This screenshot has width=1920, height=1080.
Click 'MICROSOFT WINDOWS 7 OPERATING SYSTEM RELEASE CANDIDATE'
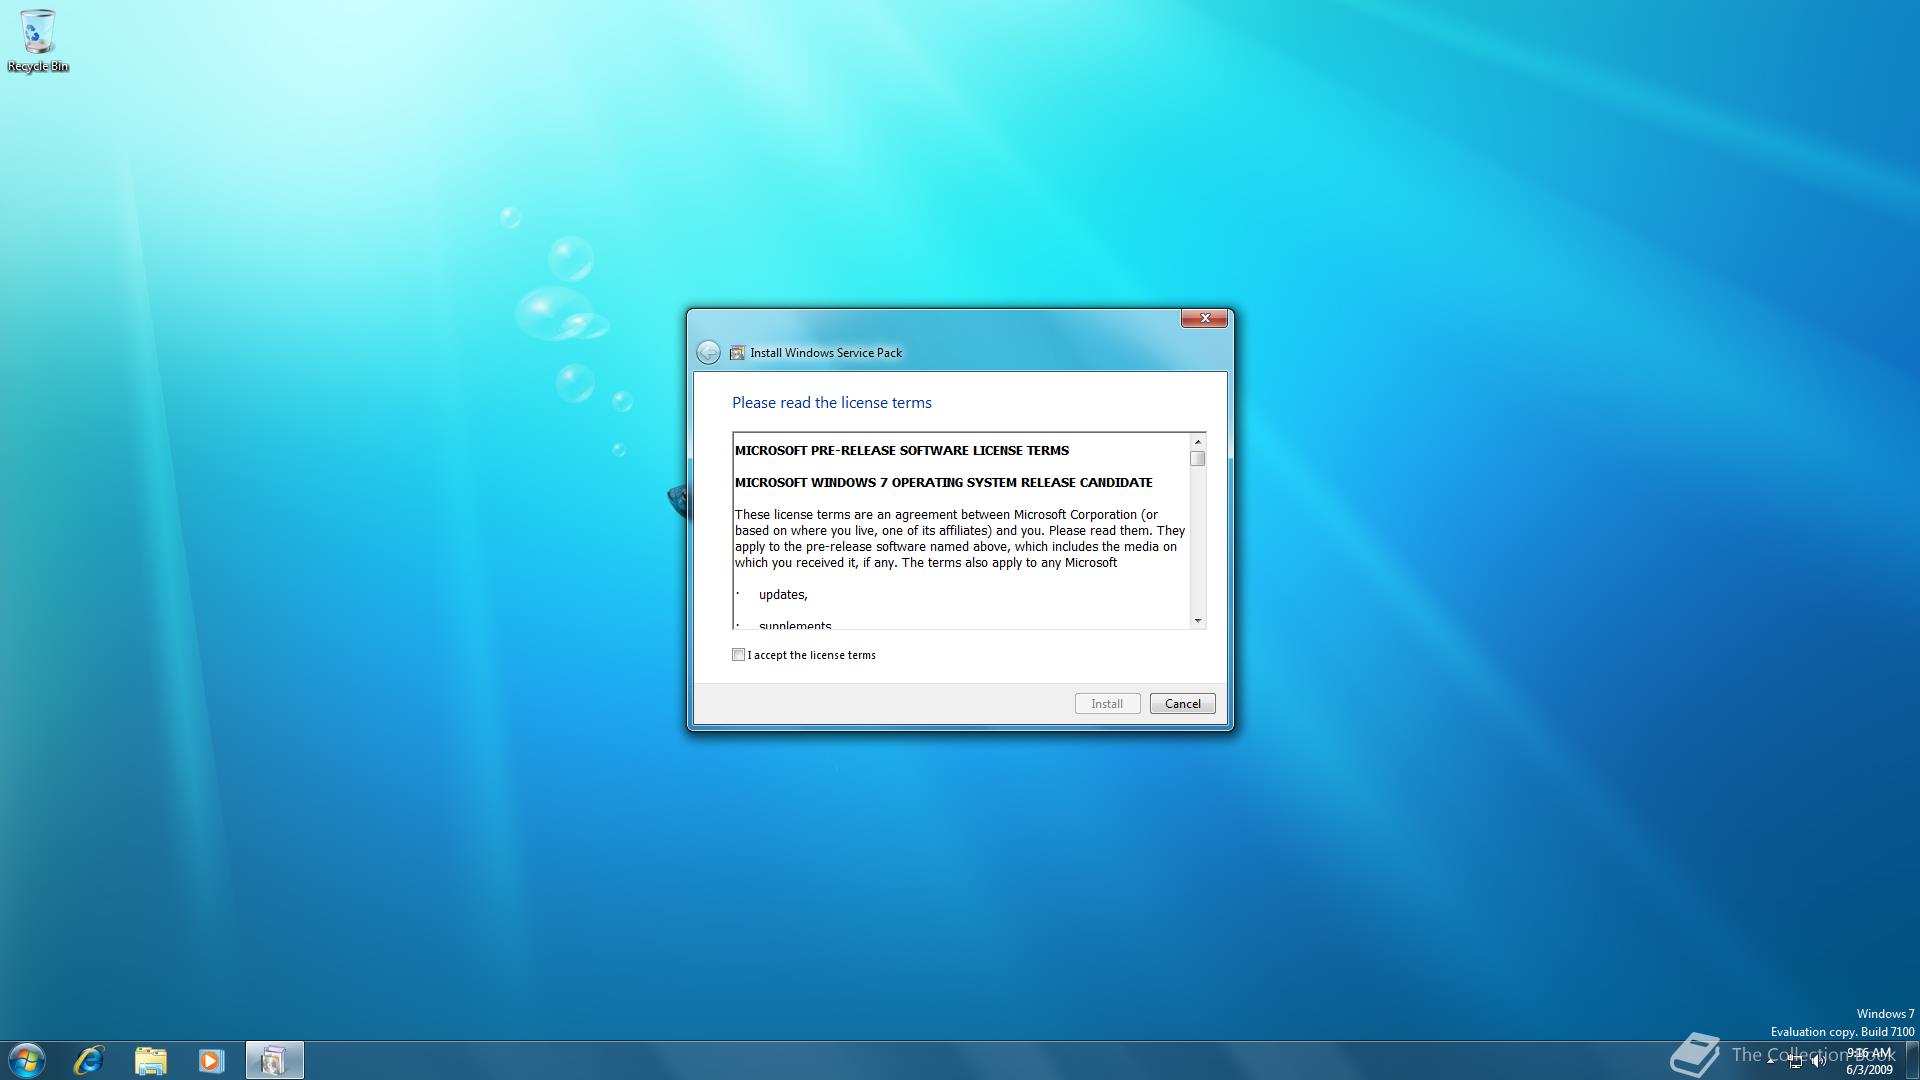click(944, 483)
